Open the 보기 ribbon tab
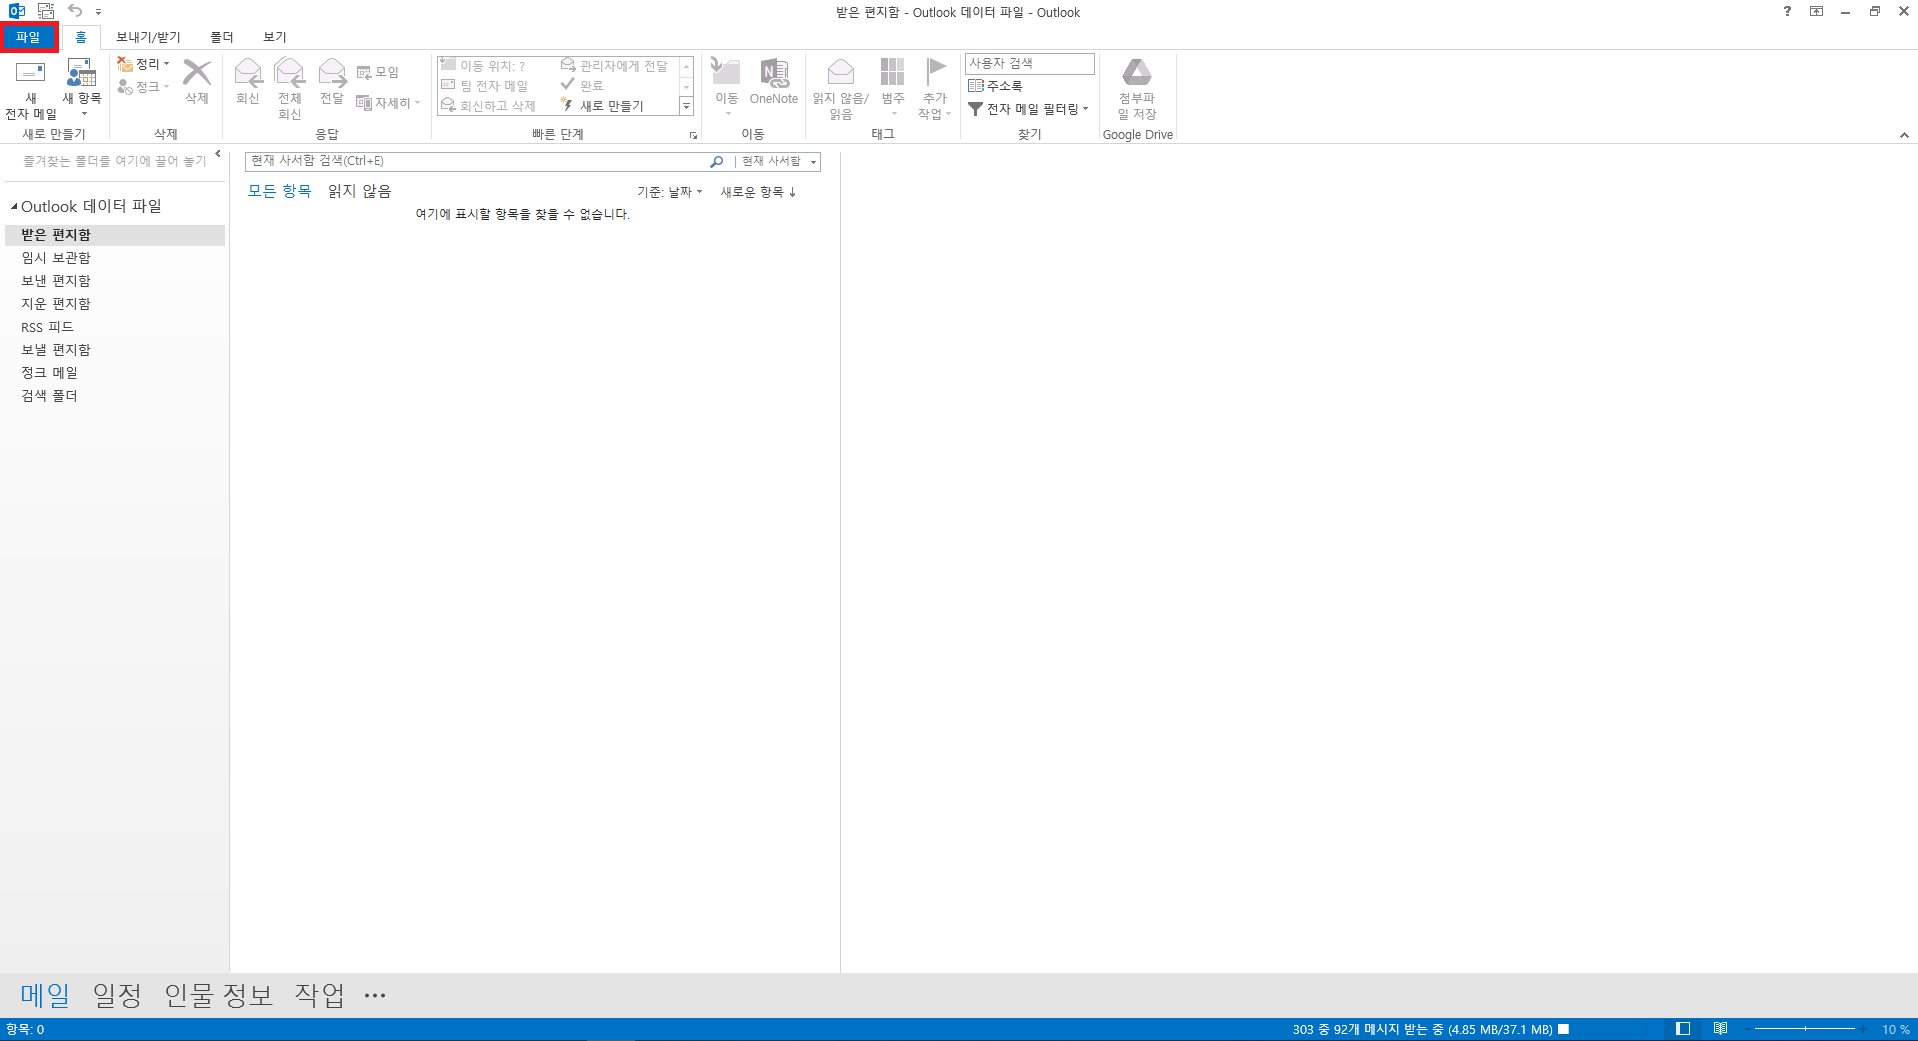The width and height of the screenshot is (1918, 1041). [275, 37]
